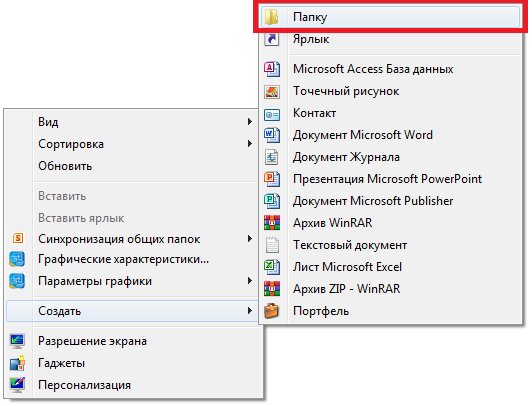Expand the Вид submenu arrow
Viewport: 532px width, 406px height.
(250, 122)
